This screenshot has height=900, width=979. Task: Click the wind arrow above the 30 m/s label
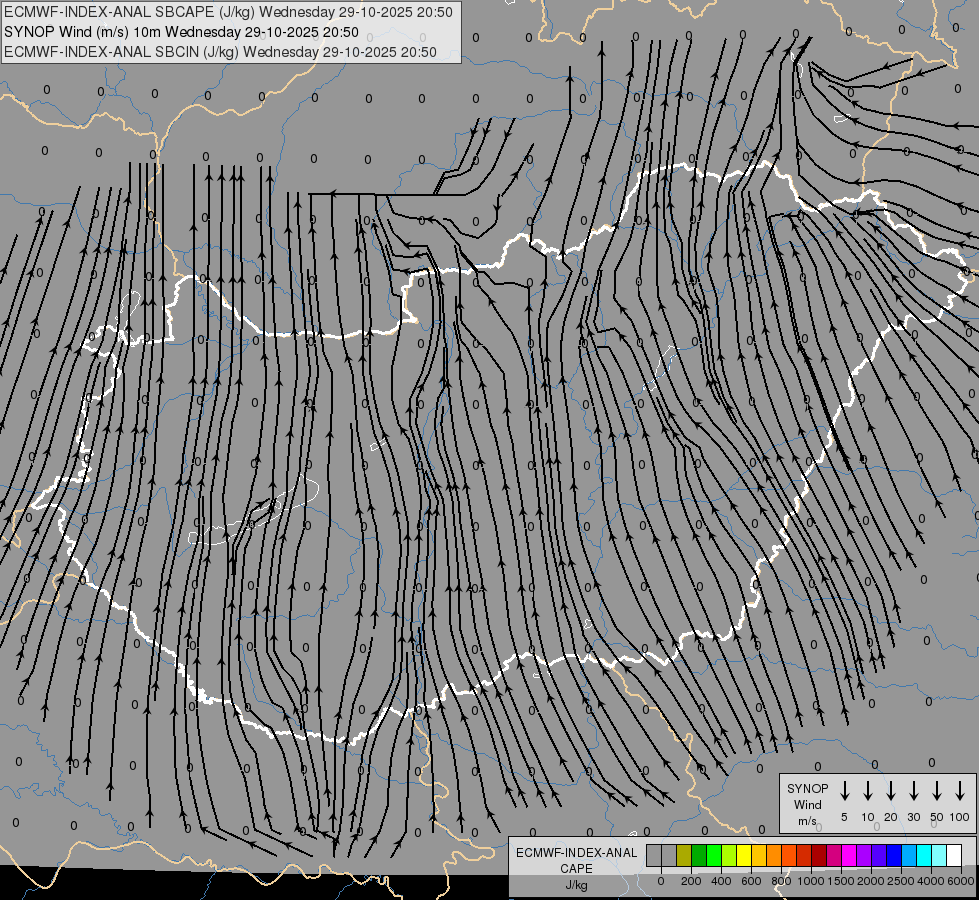[x=913, y=790]
